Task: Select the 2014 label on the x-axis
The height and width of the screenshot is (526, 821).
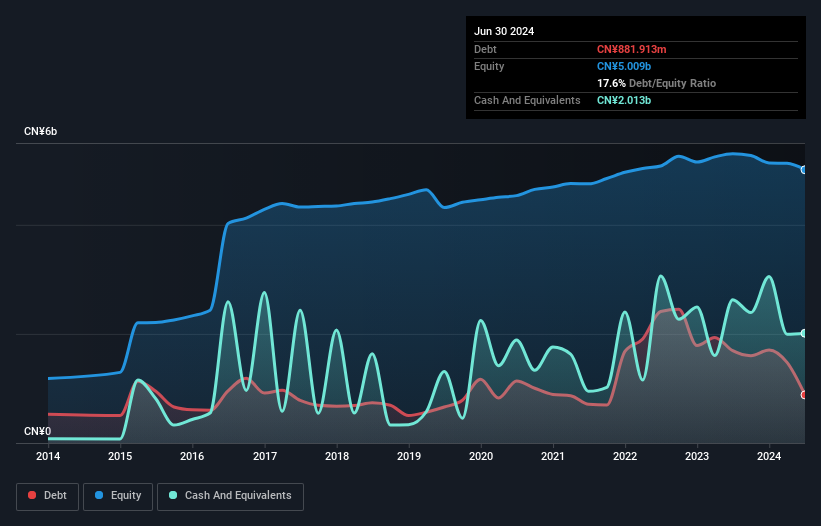Action: click(x=48, y=456)
